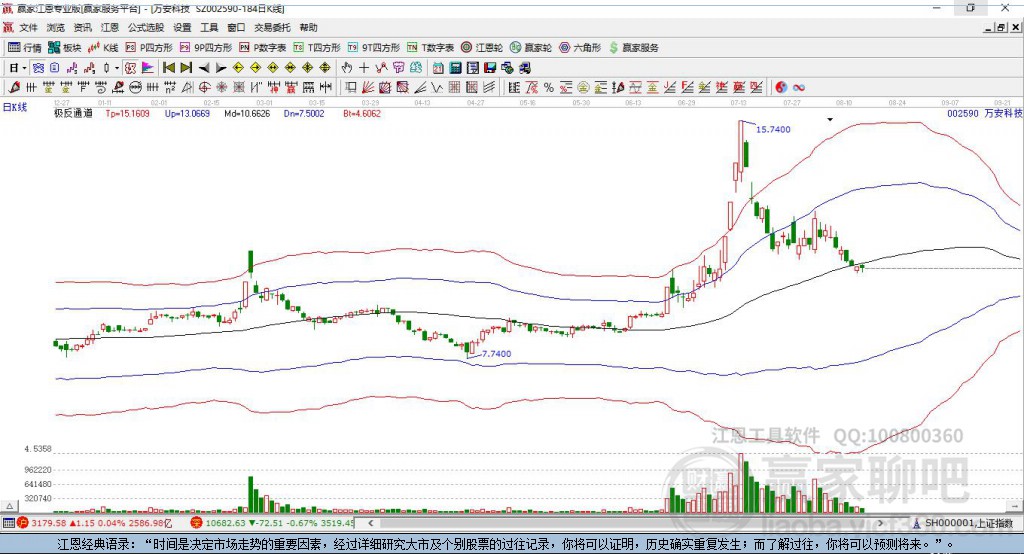
Task: Open the 板块 sector view
Action: click(x=65, y=48)
